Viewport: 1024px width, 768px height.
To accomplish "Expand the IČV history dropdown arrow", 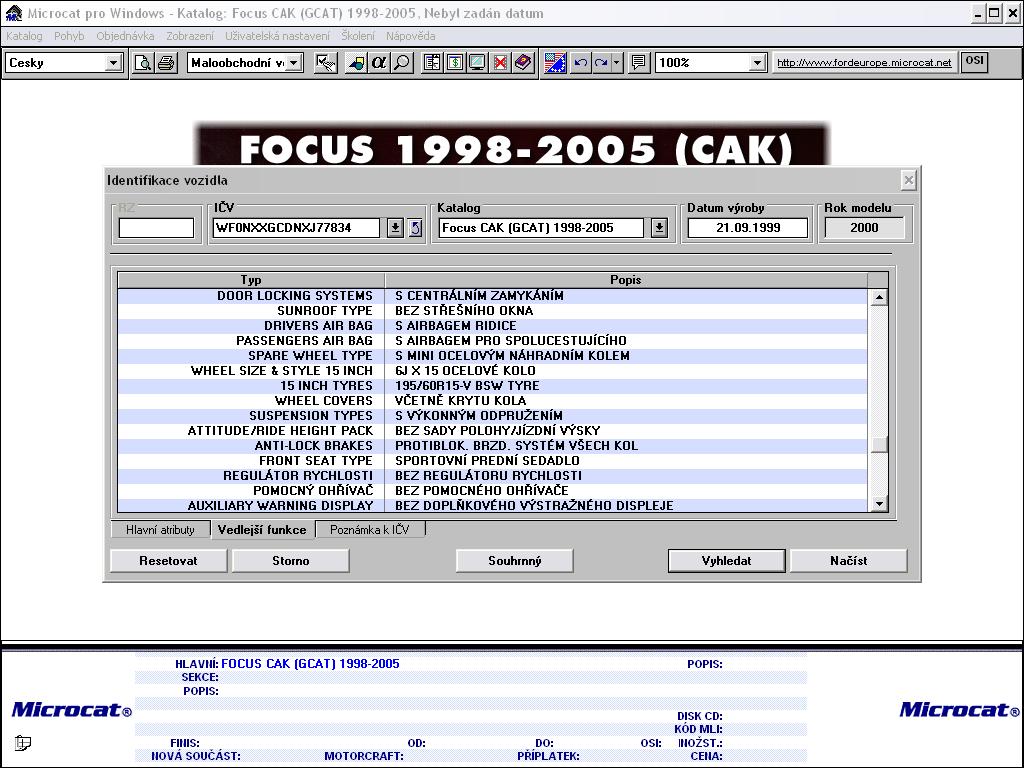I will coord(395,228).
